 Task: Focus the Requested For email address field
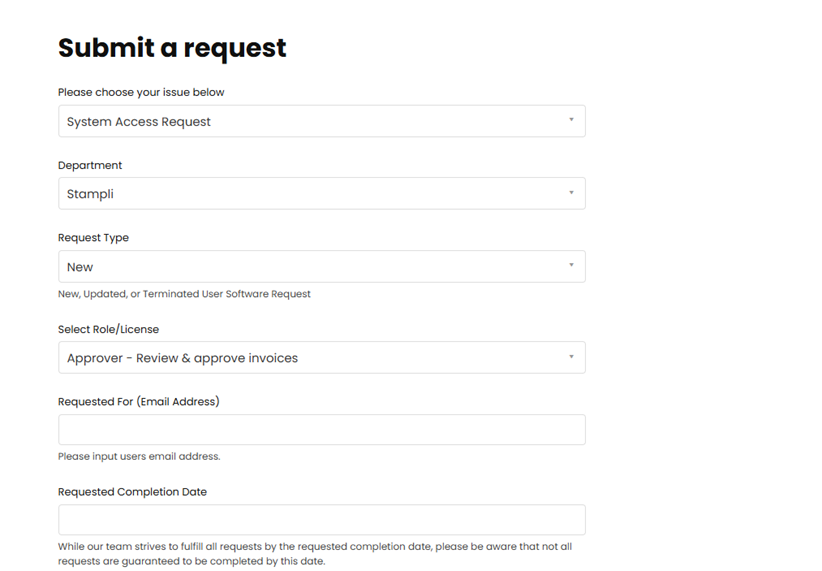(x=321, y=429)
